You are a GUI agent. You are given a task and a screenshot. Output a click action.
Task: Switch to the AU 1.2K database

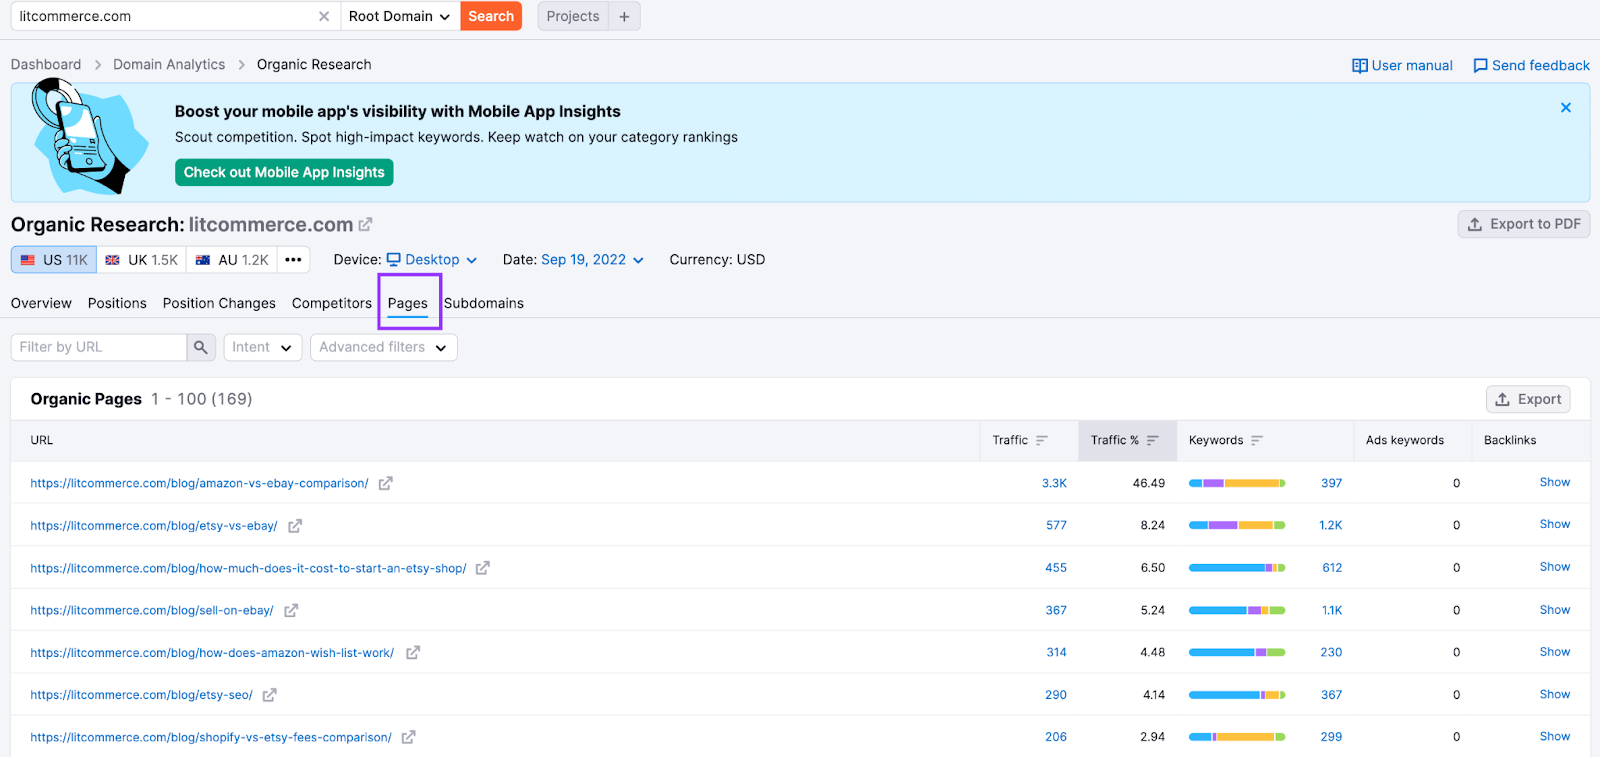pyautogui.click(x=232, y=260)
